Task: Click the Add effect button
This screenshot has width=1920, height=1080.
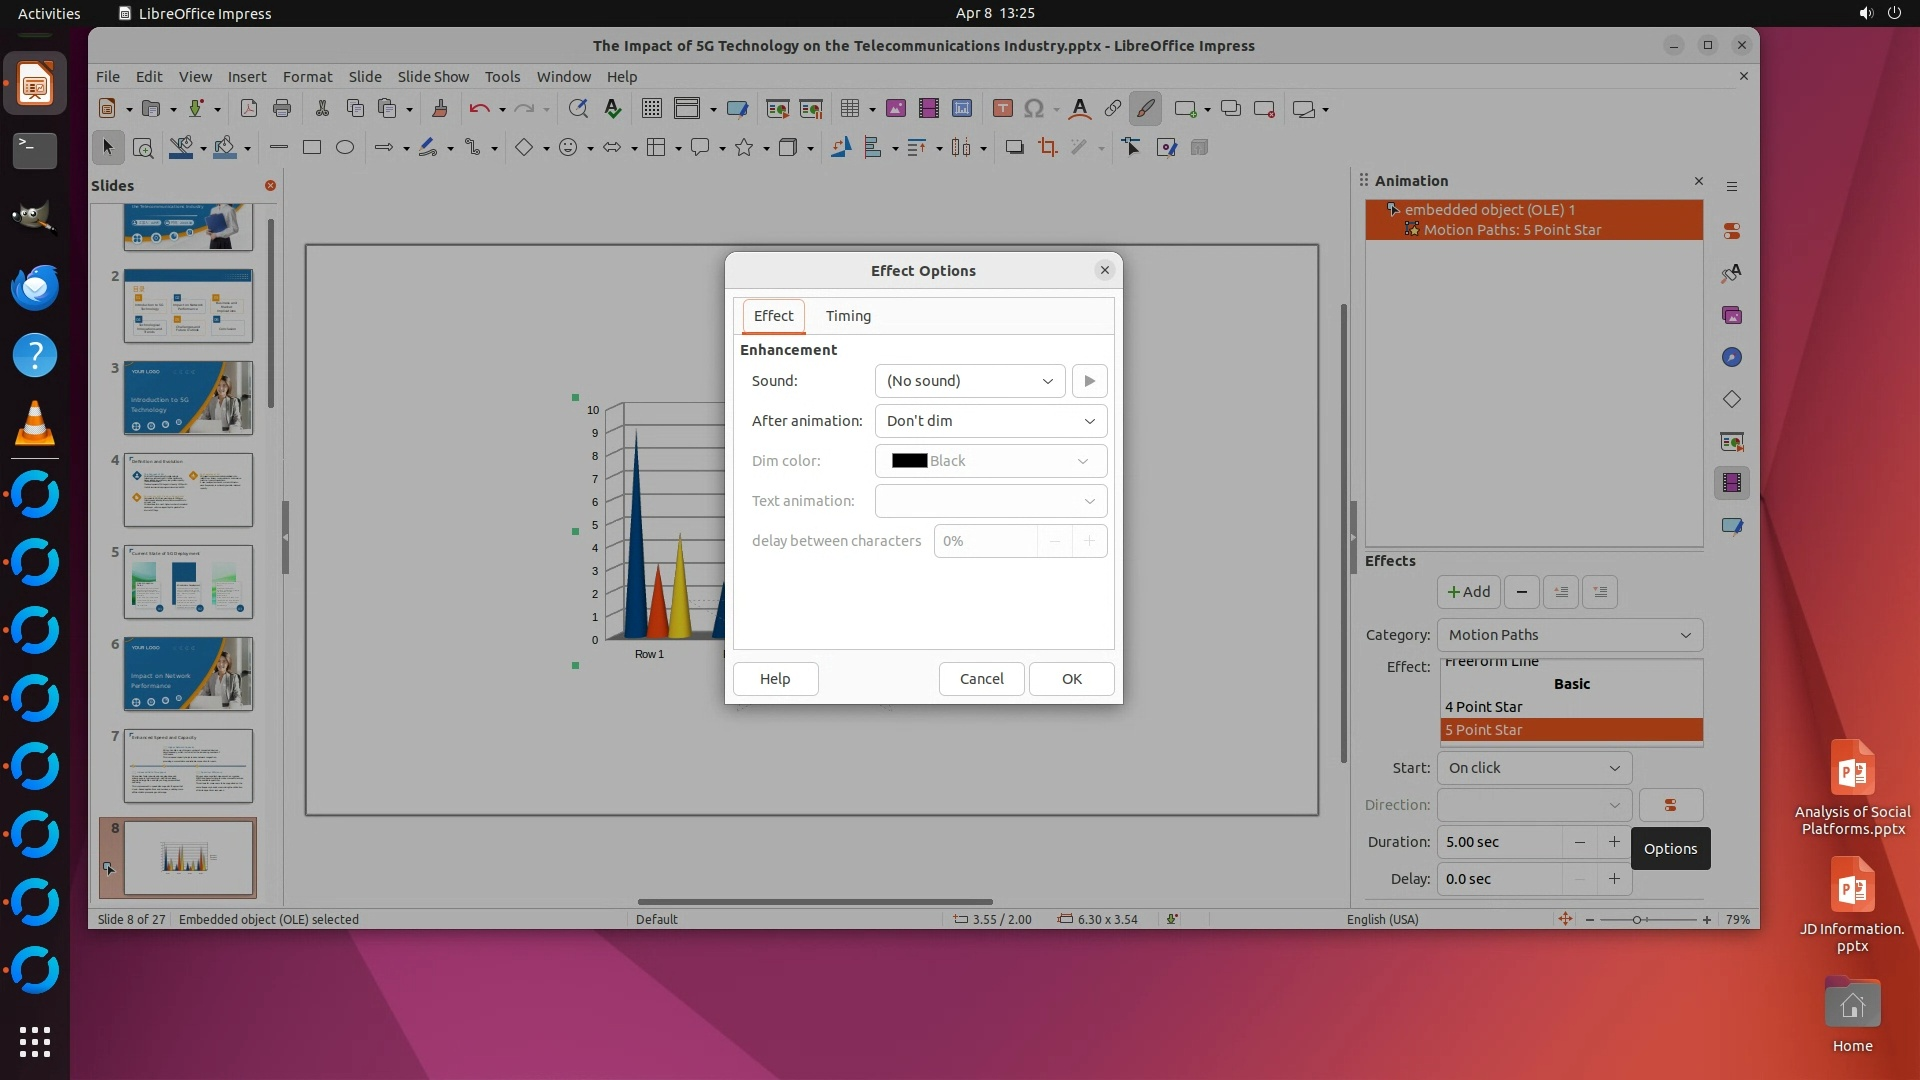Action: tap(1468, 592)
